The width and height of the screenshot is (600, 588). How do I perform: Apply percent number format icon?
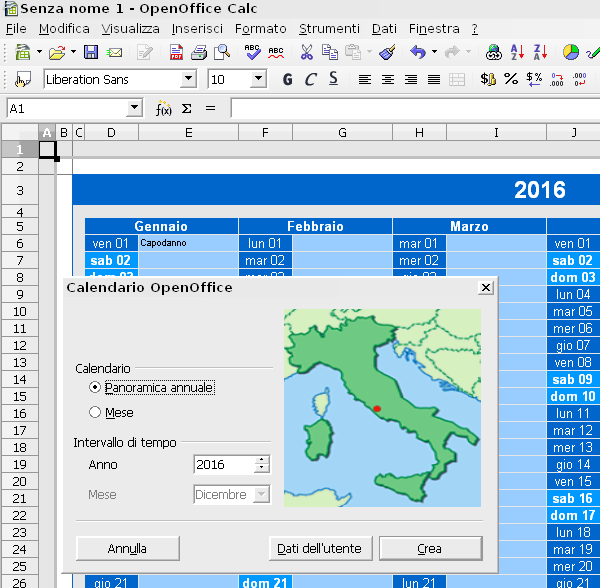511,79
